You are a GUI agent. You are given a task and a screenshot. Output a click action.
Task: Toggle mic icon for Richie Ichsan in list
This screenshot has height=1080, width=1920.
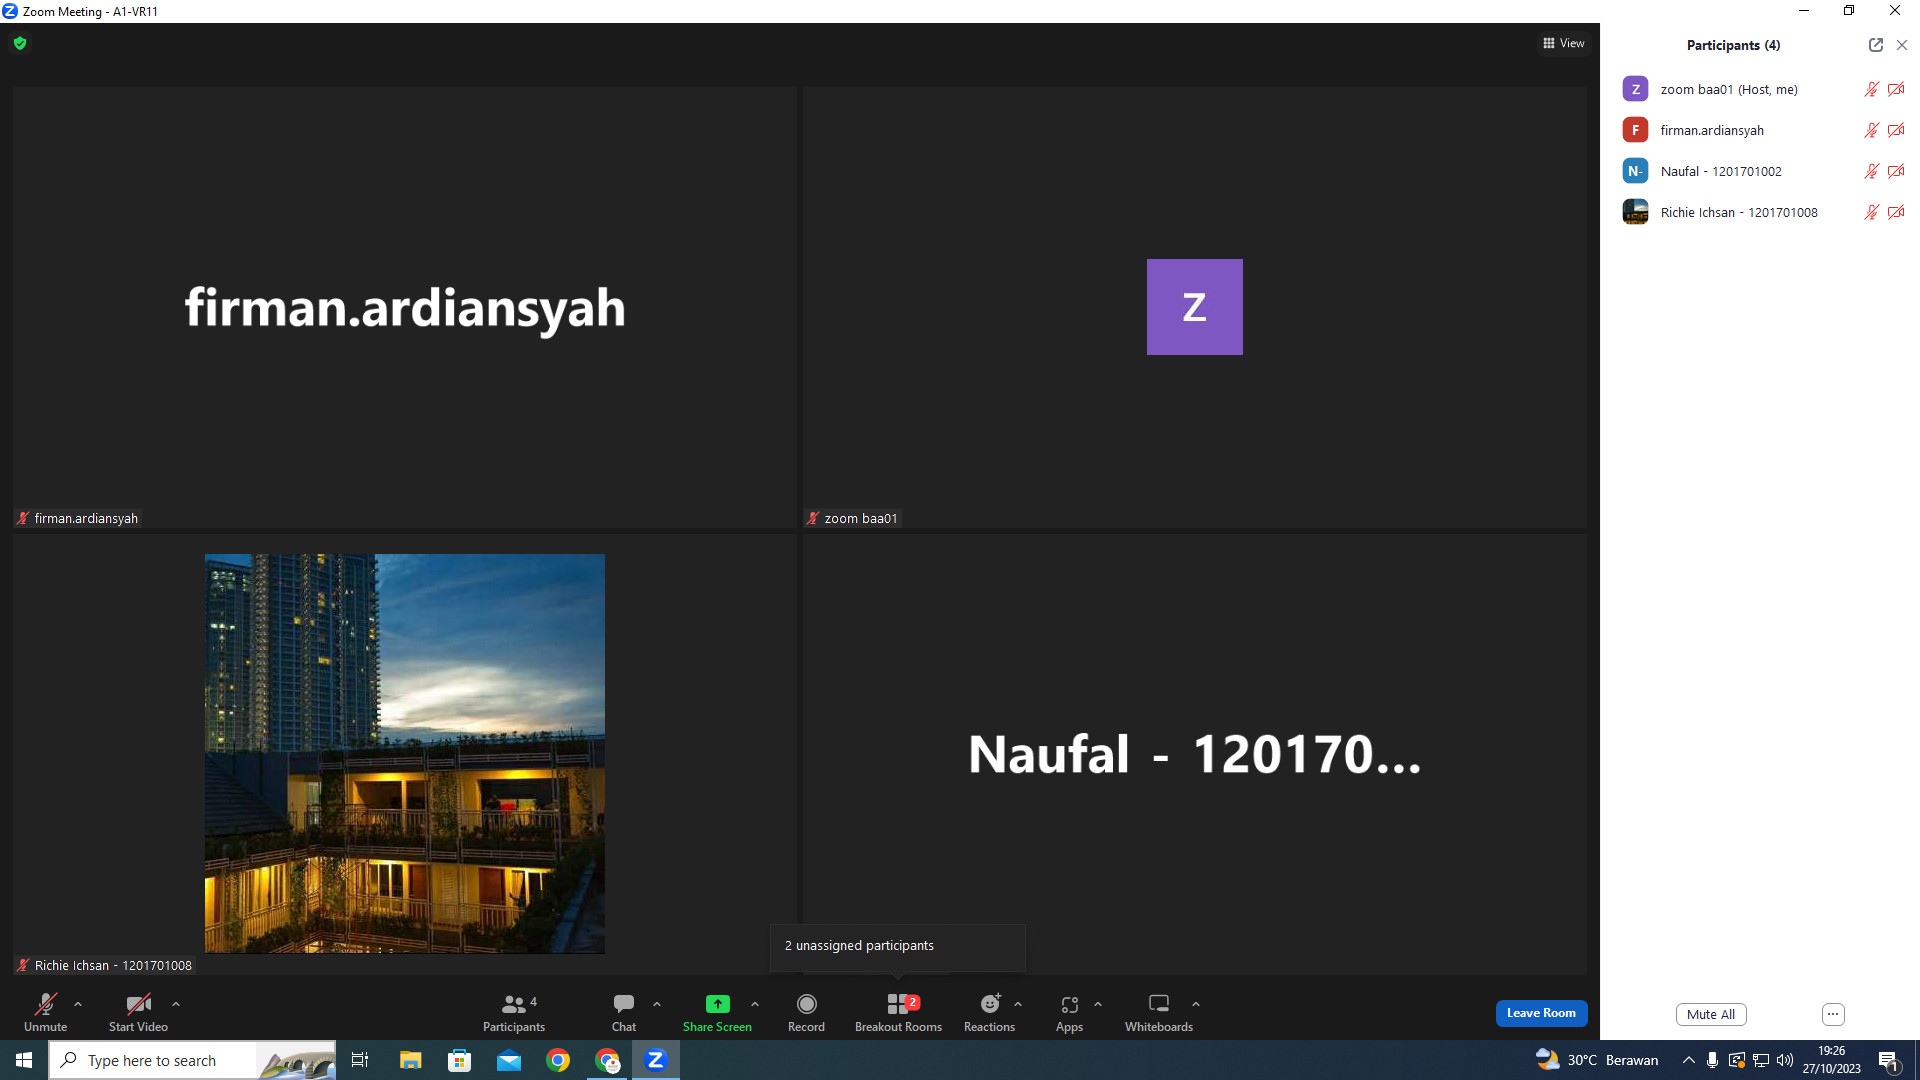[1872, 212]
